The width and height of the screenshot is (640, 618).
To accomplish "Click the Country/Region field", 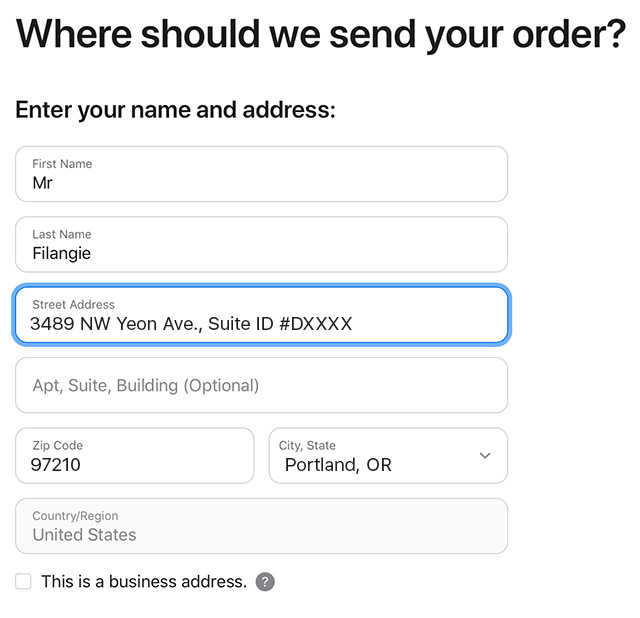I will pyautogui.click(x=262, y=526).
